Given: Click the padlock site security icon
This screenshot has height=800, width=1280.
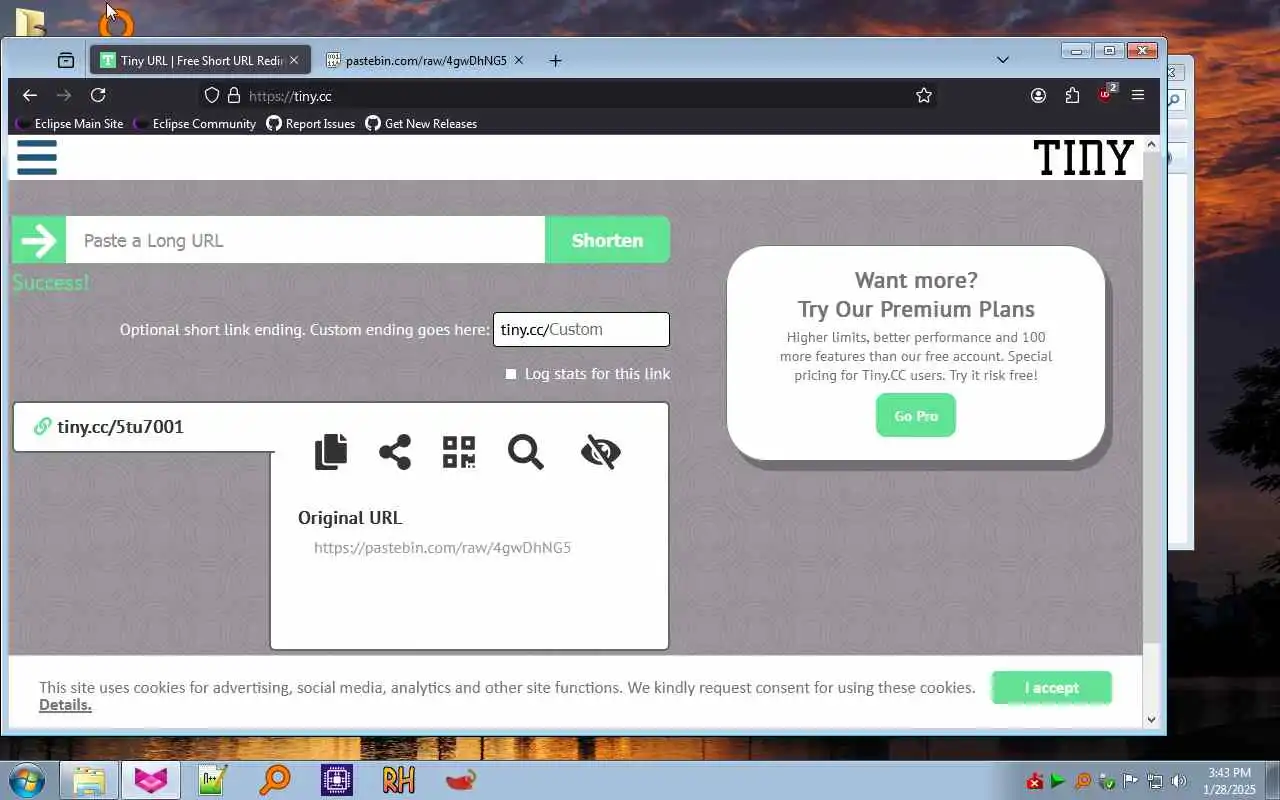Looking at the screenshot, I should point(234,95).
